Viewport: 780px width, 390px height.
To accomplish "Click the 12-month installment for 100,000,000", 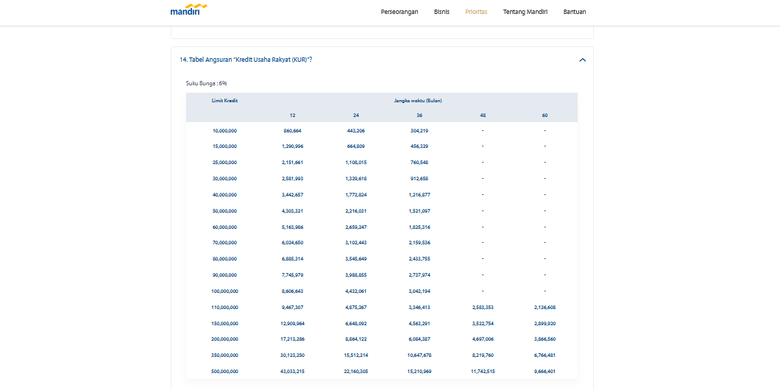I will pyautogui.click(x=292, y=291).
